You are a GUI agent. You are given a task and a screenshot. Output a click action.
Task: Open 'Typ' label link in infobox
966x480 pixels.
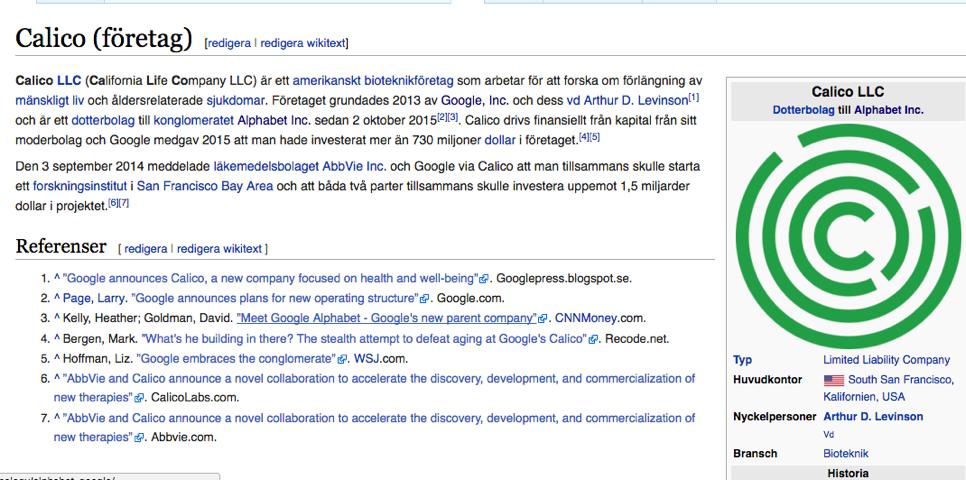(742, 360)
